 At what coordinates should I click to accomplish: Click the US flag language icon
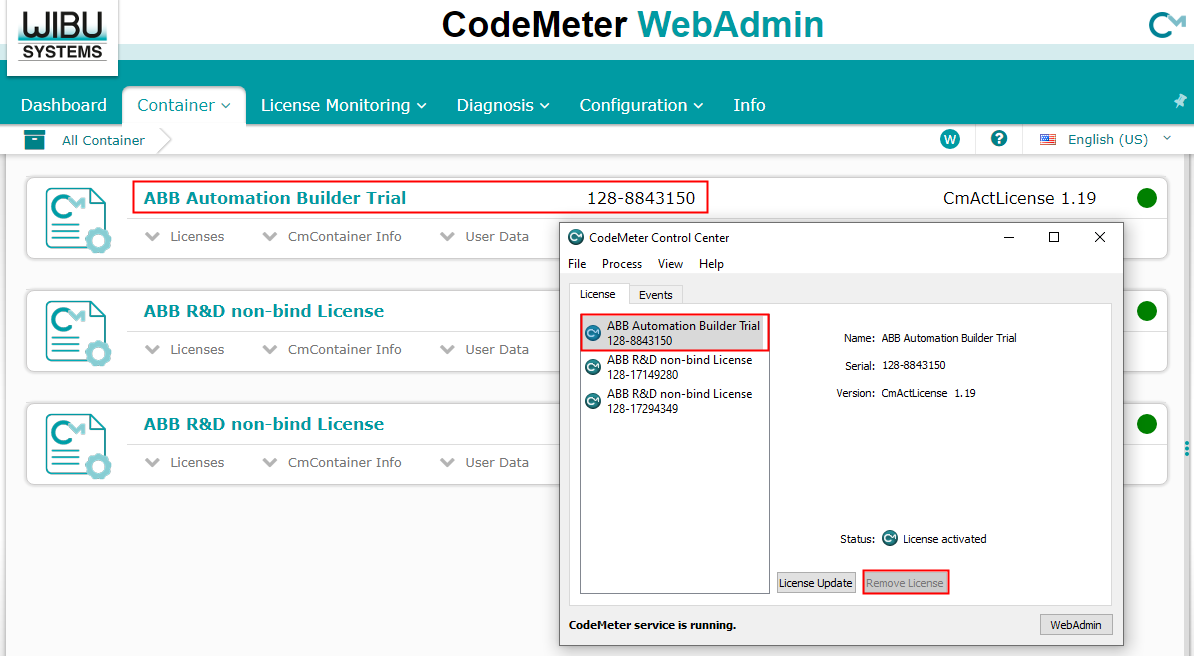click(x=1048, y=139)
